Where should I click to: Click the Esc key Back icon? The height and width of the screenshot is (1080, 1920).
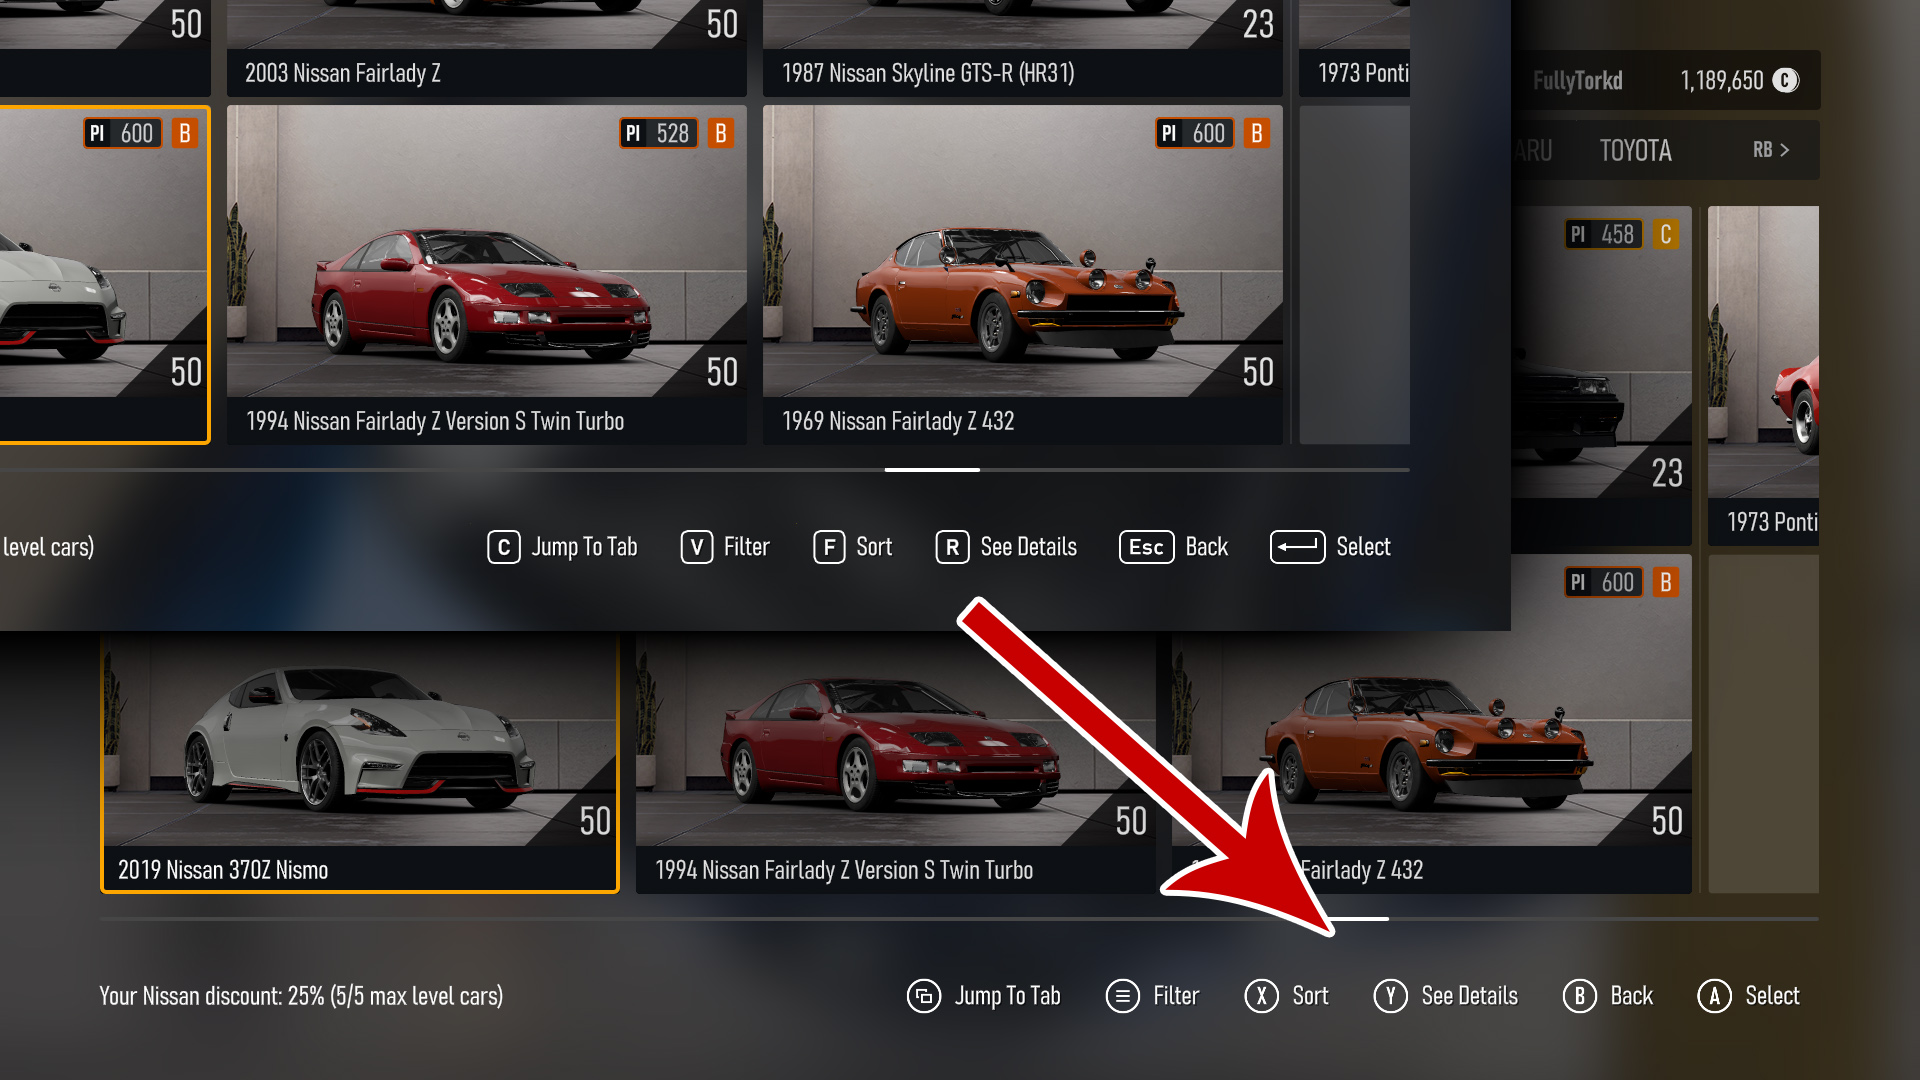point(1146,547)
